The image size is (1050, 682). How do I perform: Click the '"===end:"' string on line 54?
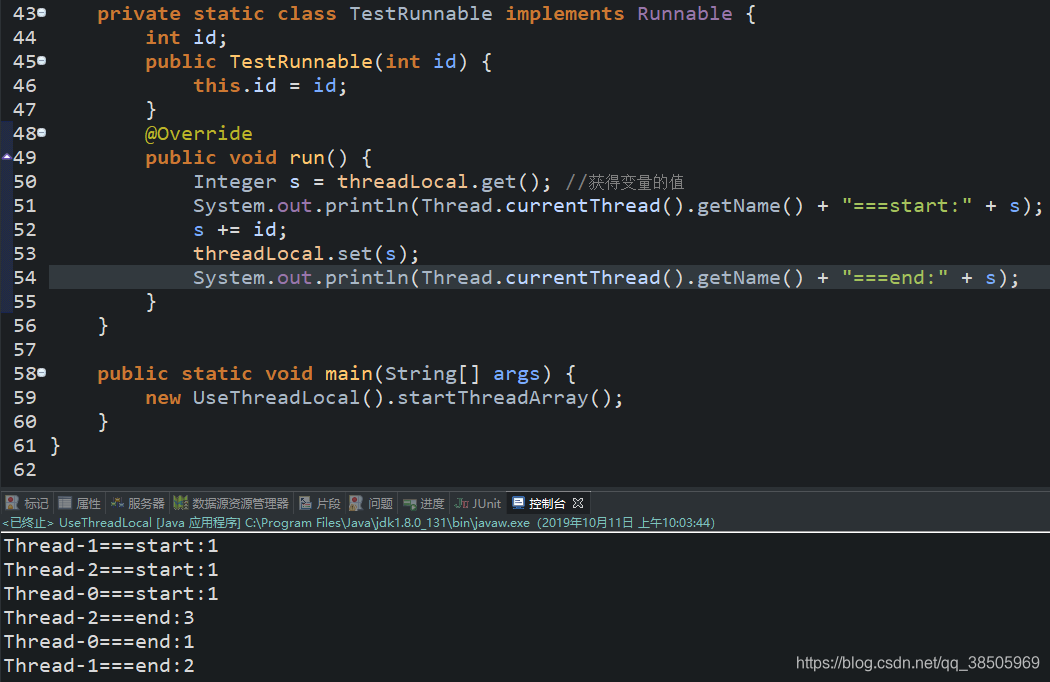[x=895, y=278]
